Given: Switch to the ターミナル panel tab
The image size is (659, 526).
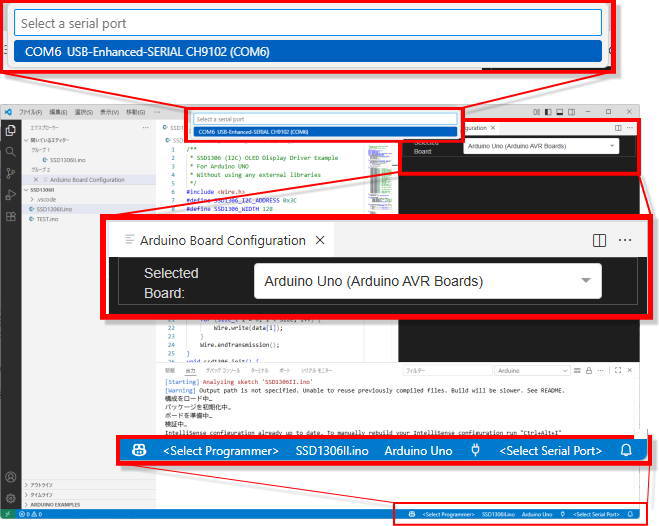Looking at the screenshot, I should click(259, 371).
